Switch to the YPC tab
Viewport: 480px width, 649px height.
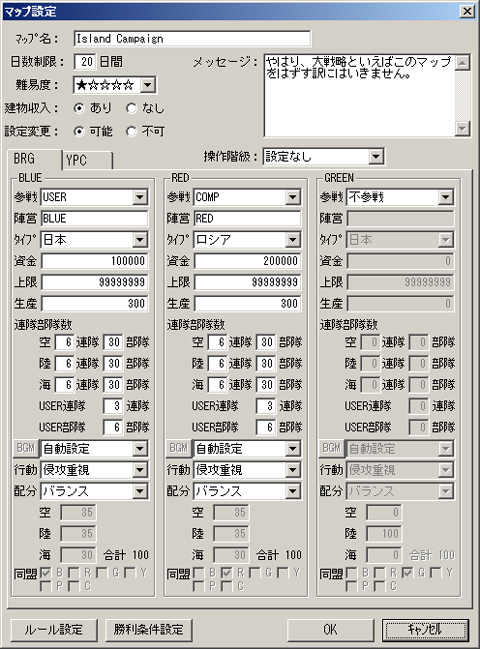tap(87, 160)
